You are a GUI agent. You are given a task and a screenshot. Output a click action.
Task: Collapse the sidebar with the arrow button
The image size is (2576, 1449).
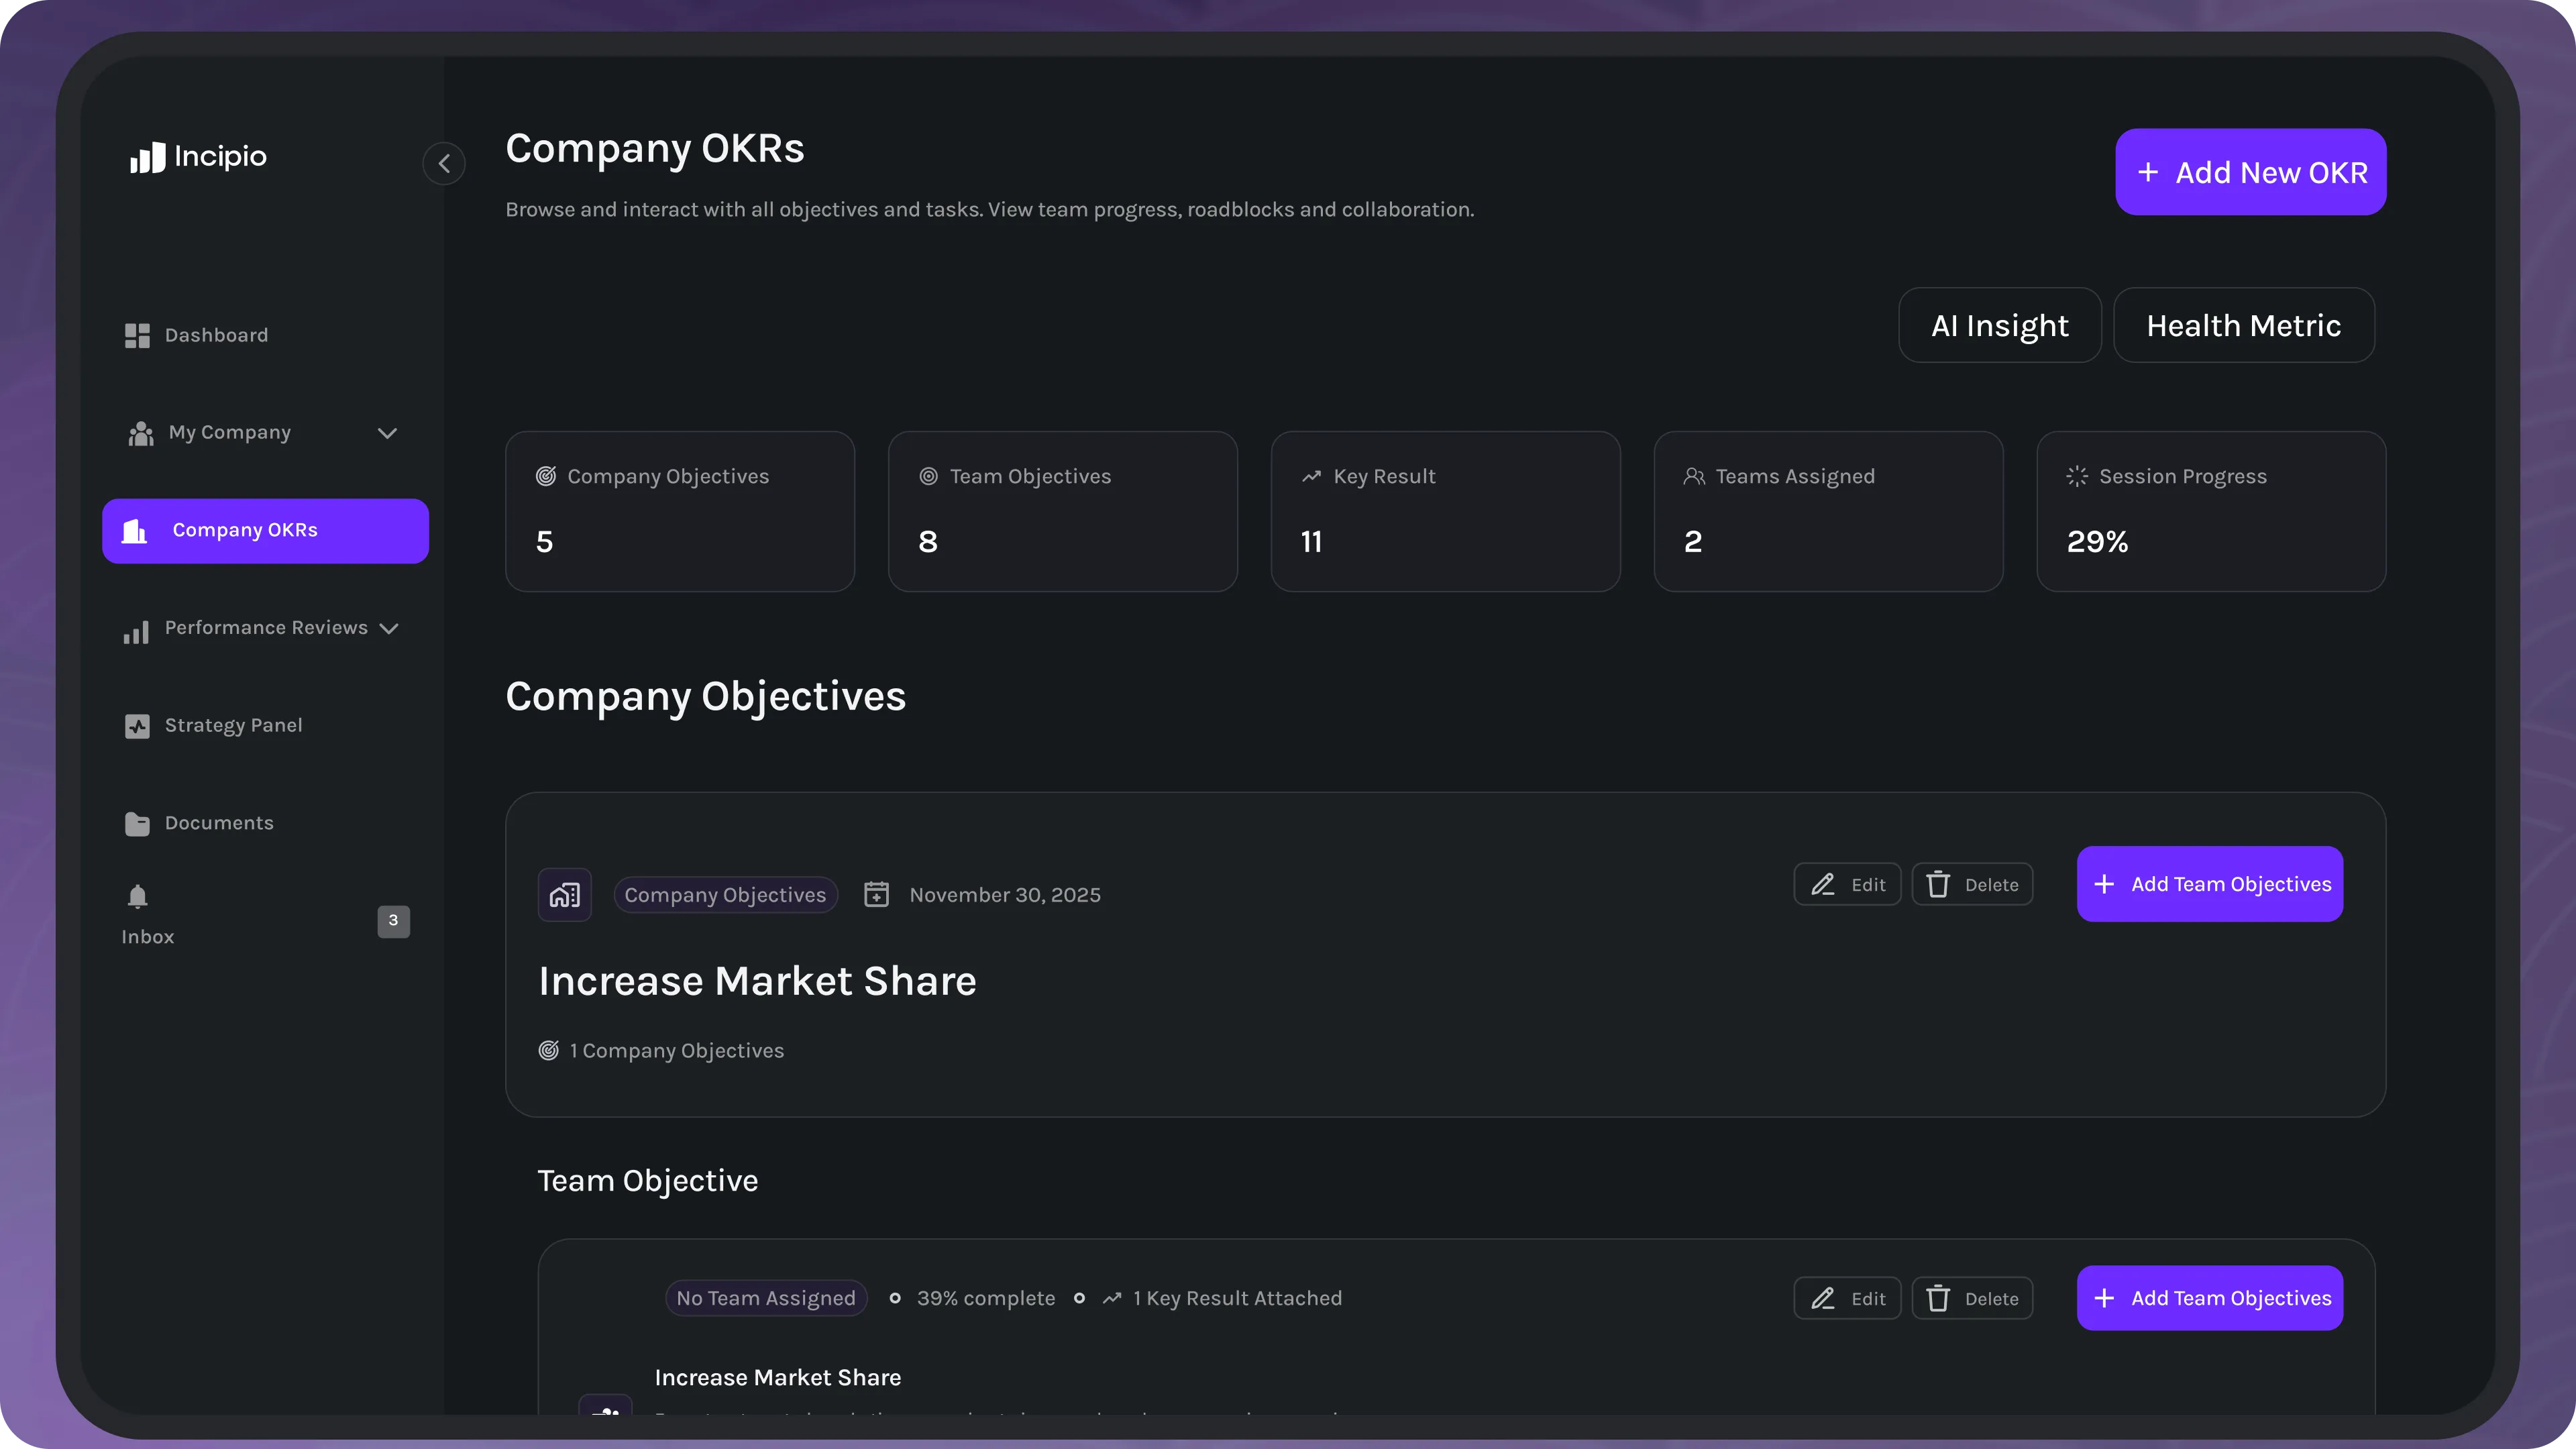444,163
